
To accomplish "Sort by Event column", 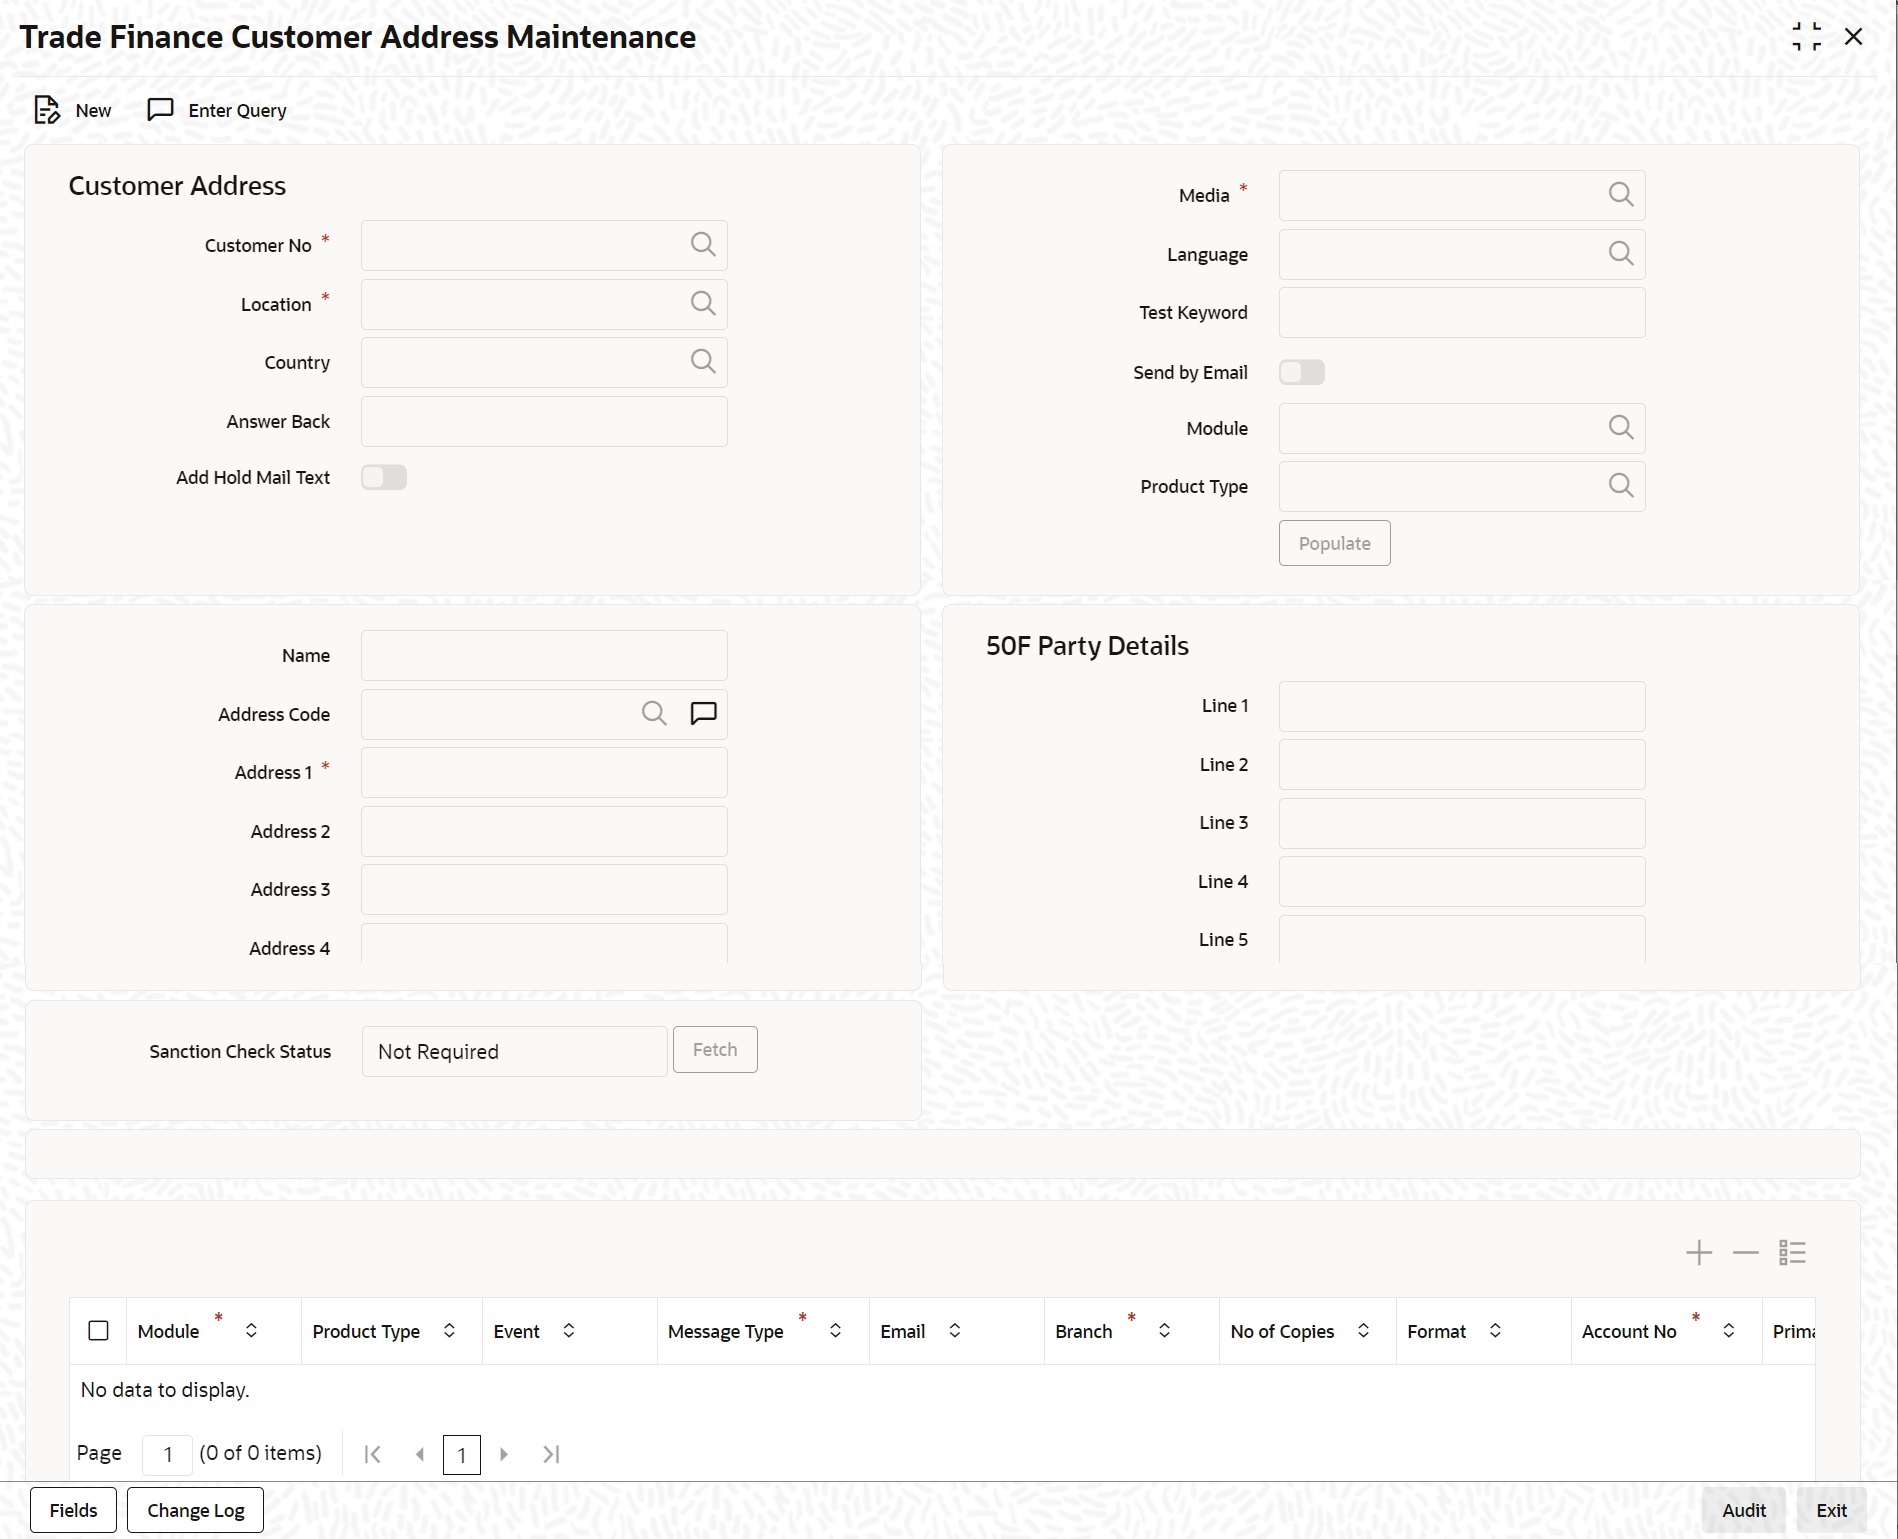I will (x=568, y=1331).
